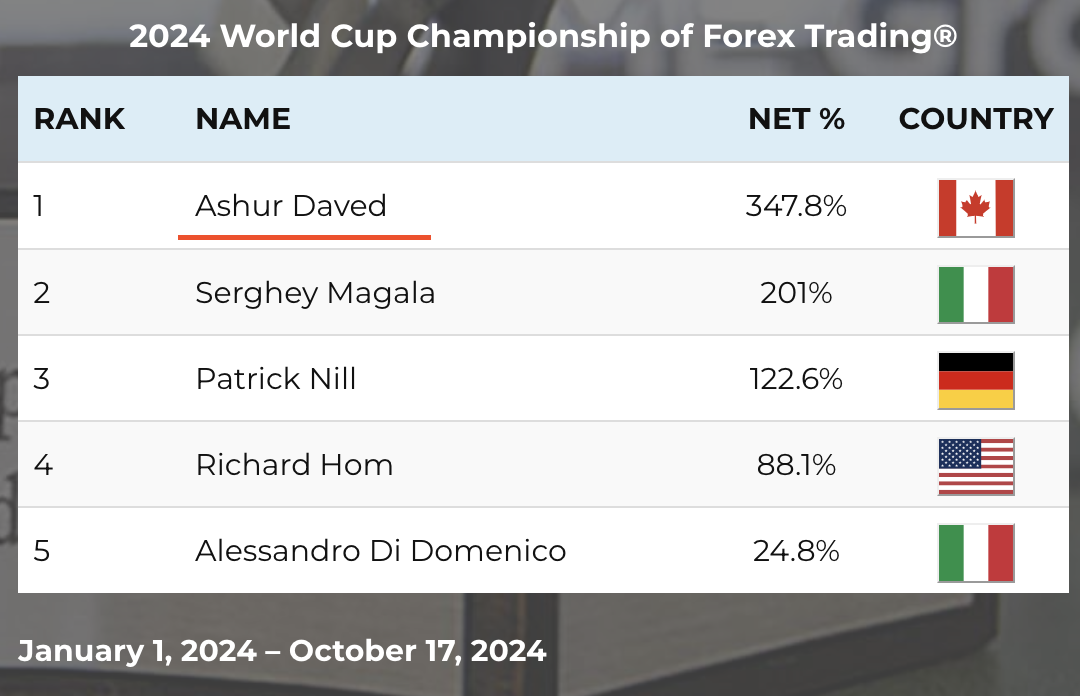This screenshot has width=1080, height=696.
Task: Click the name Serghey Magala
Action: click(315, 293)
